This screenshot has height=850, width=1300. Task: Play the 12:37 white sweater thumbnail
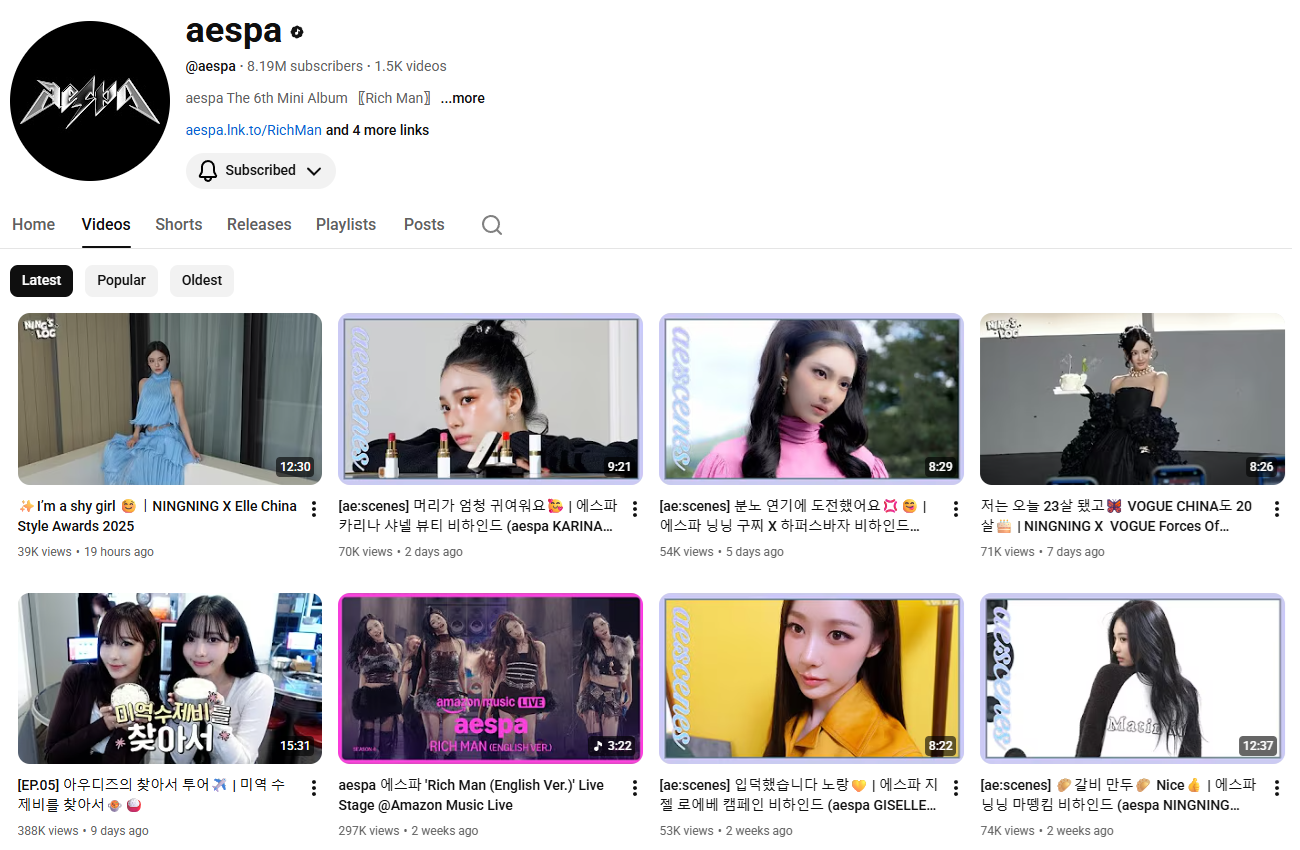click(x=1133, y=678)
